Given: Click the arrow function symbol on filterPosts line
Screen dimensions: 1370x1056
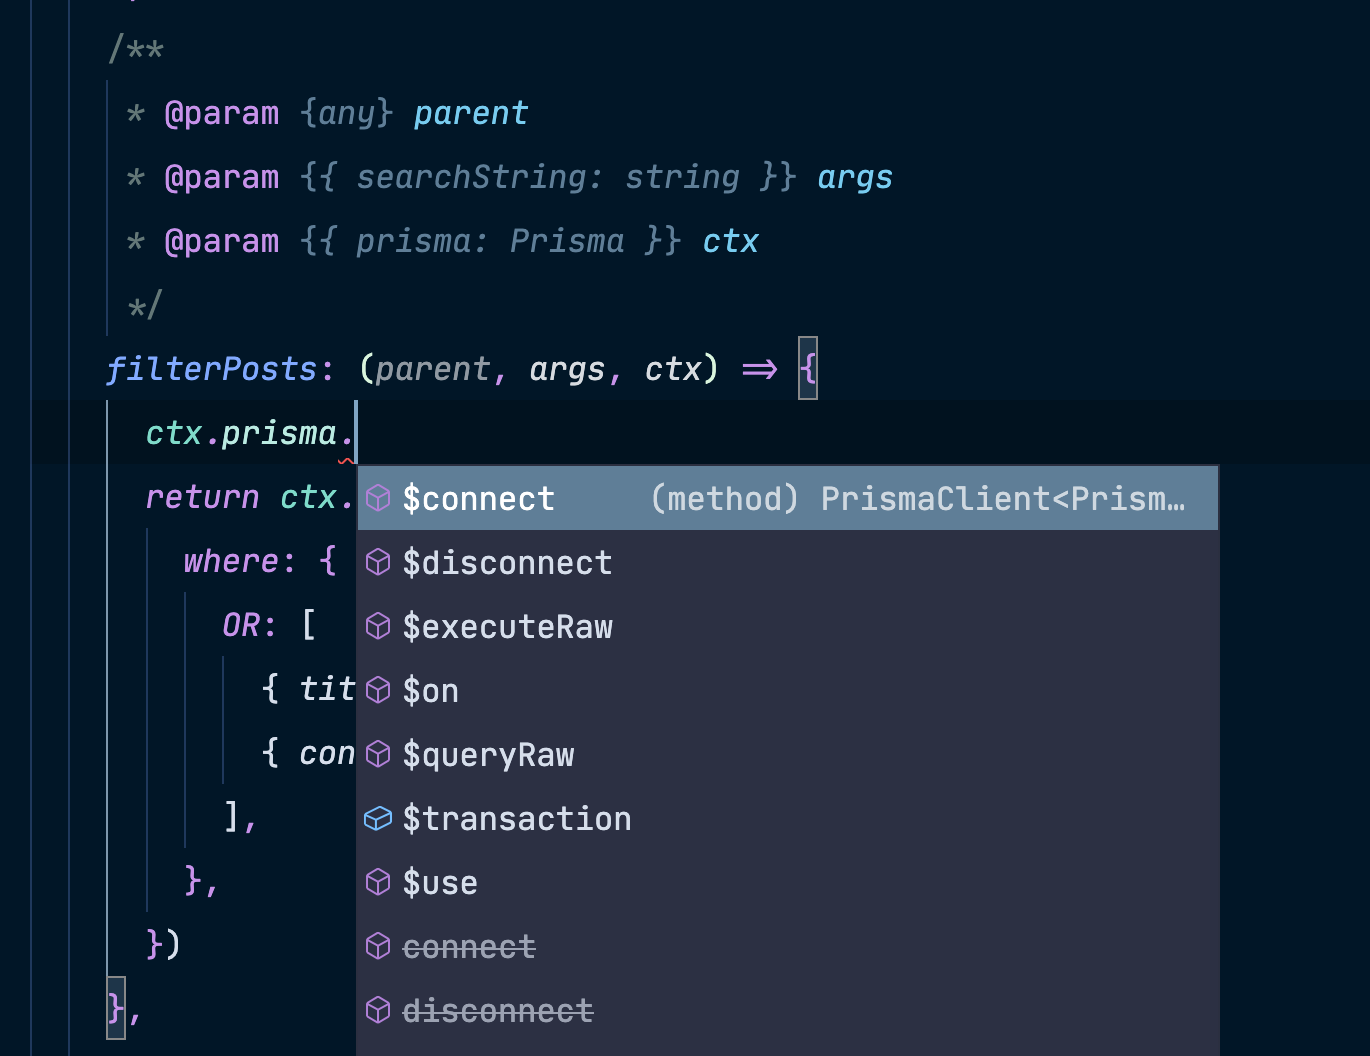Looking at the screenshot, I should click(x=763, y=368).
